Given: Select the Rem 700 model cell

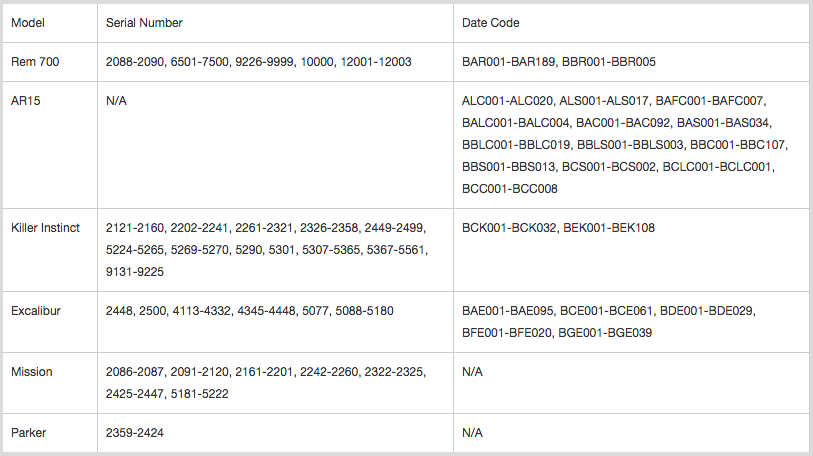Looking at the screenshot, I should 50,62.
